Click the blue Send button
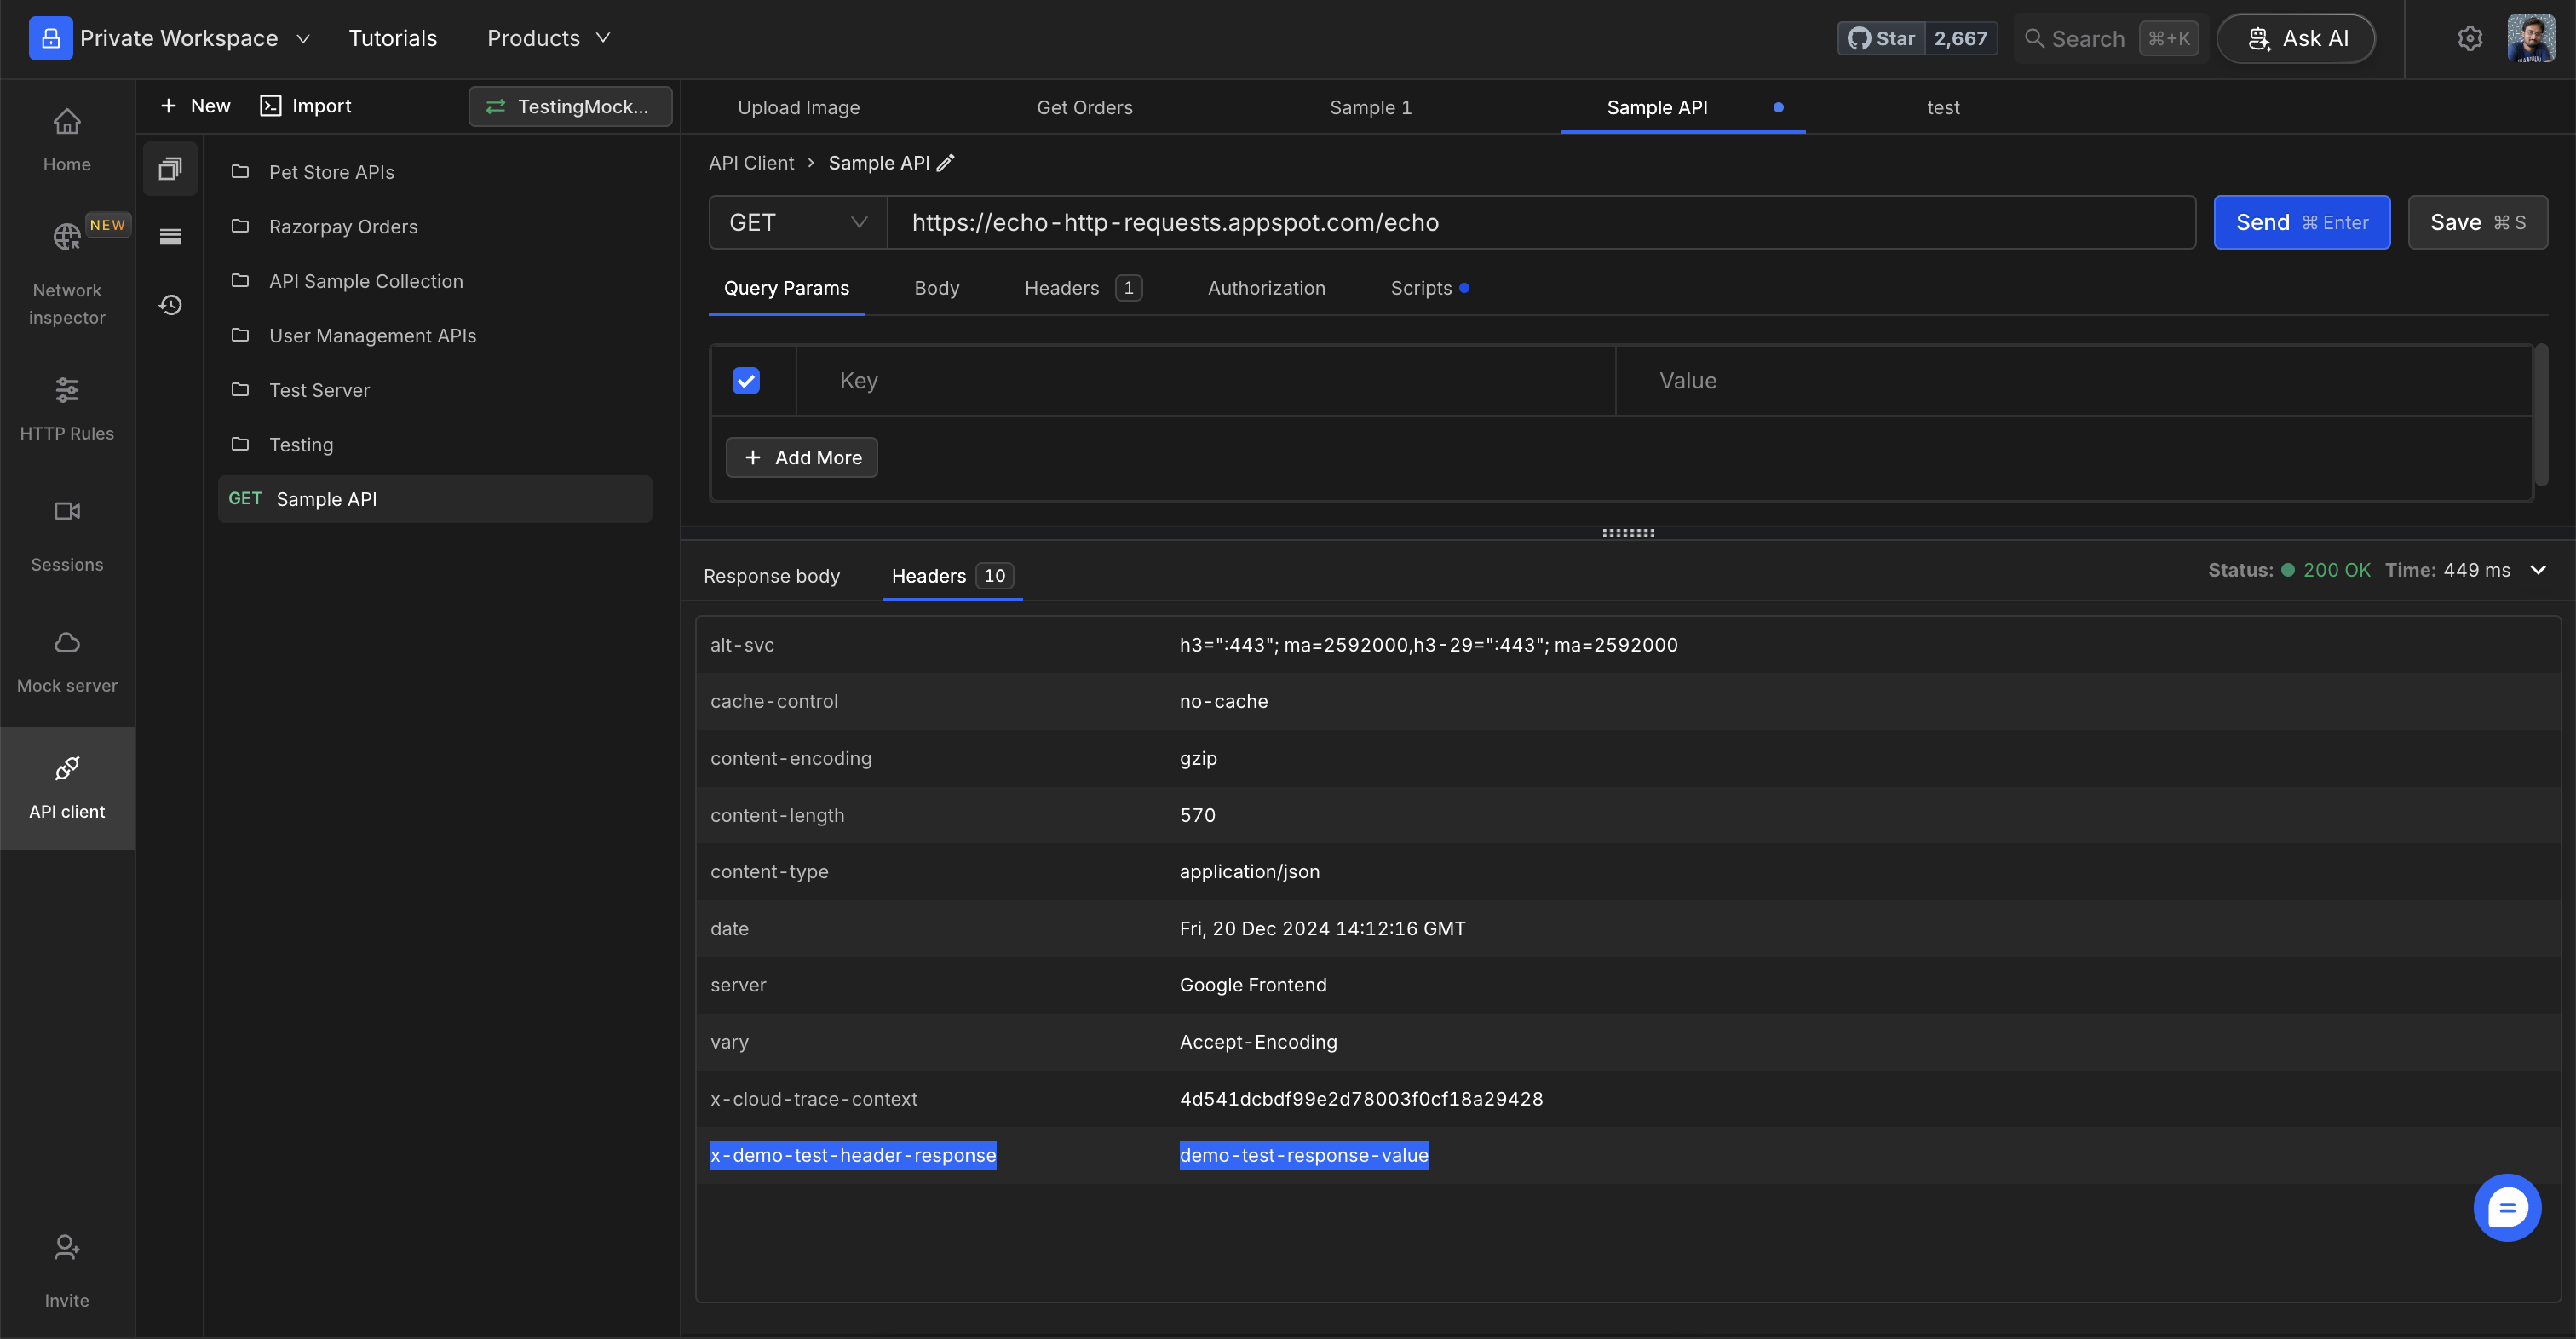Image resolution: width=2576 pixels, height=1339 pixels. click(x=2301, y=223)
